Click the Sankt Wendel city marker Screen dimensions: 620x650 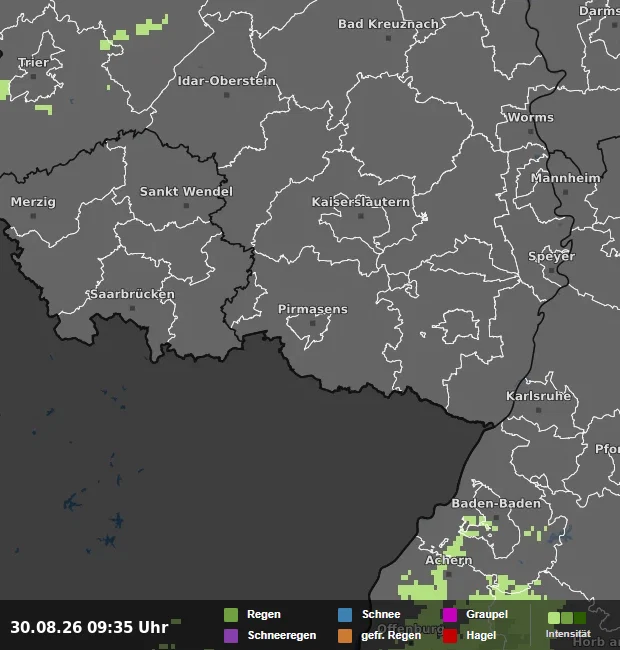[186, 206]
